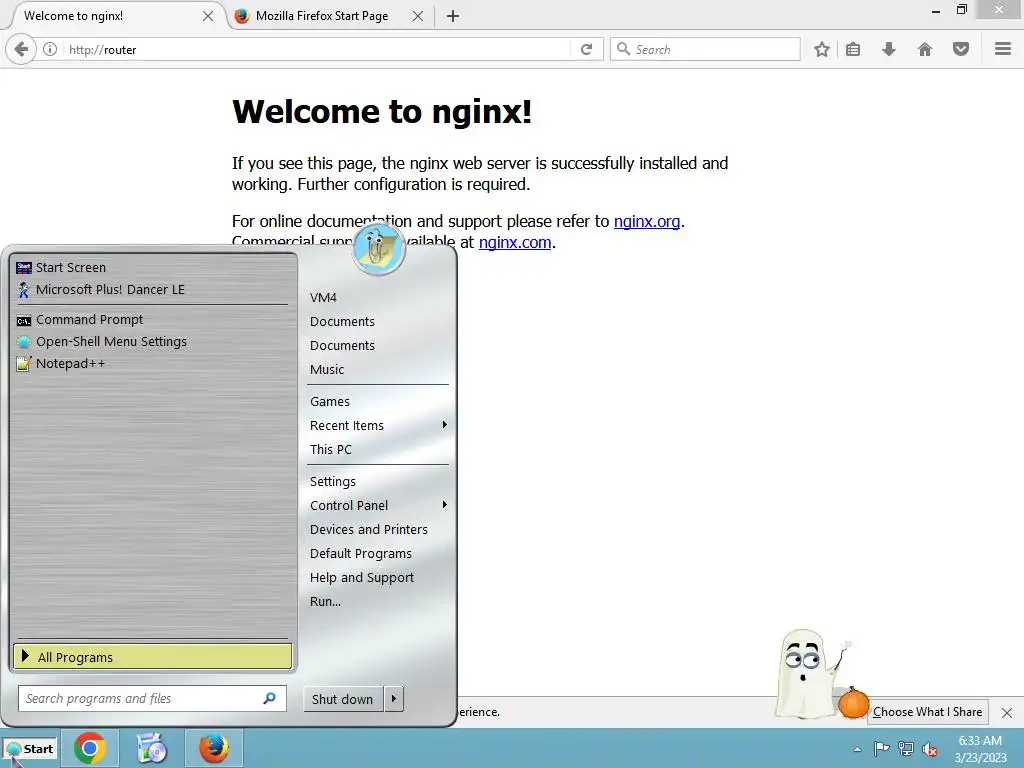Click the Clippy user picture

pyautogui.click(x=378, y=249)
